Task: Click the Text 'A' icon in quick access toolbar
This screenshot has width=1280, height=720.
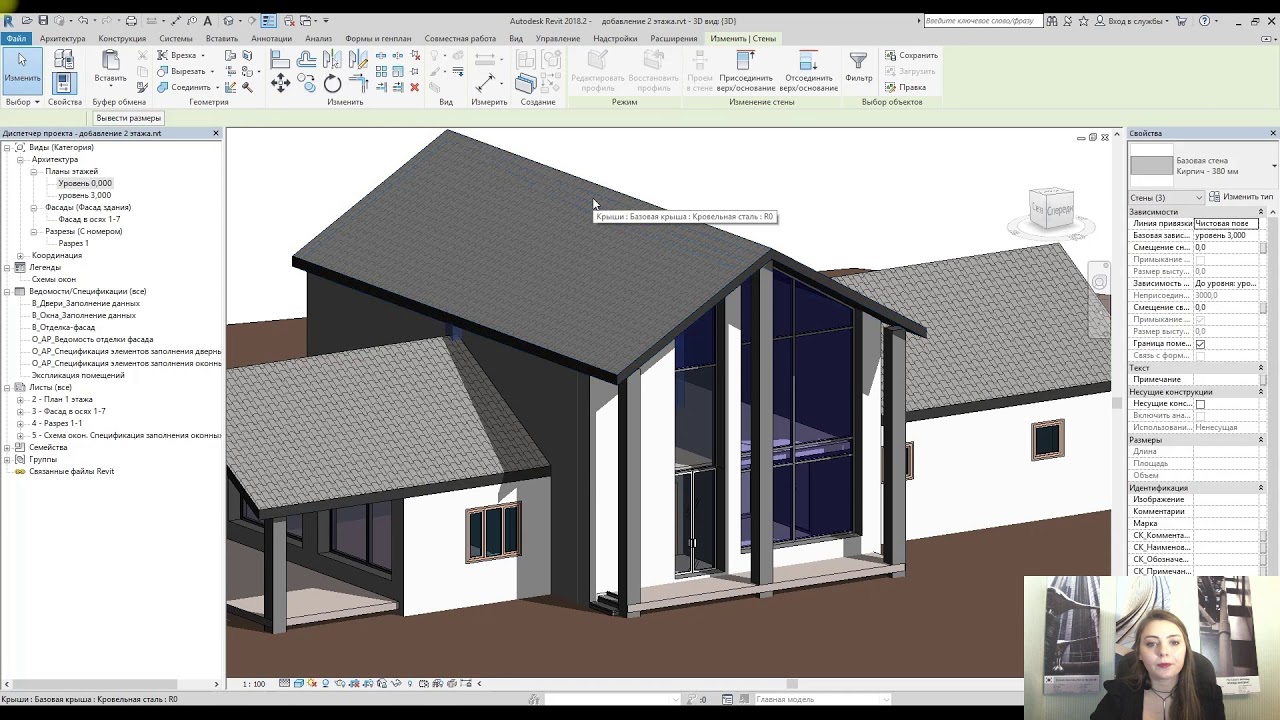Action: (207, 20)
